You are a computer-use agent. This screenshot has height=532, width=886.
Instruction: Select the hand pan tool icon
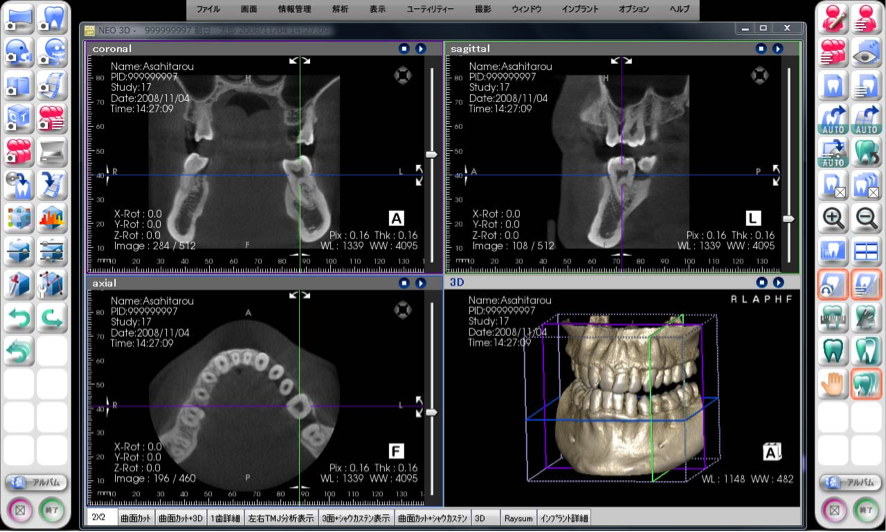pos(833,385)
